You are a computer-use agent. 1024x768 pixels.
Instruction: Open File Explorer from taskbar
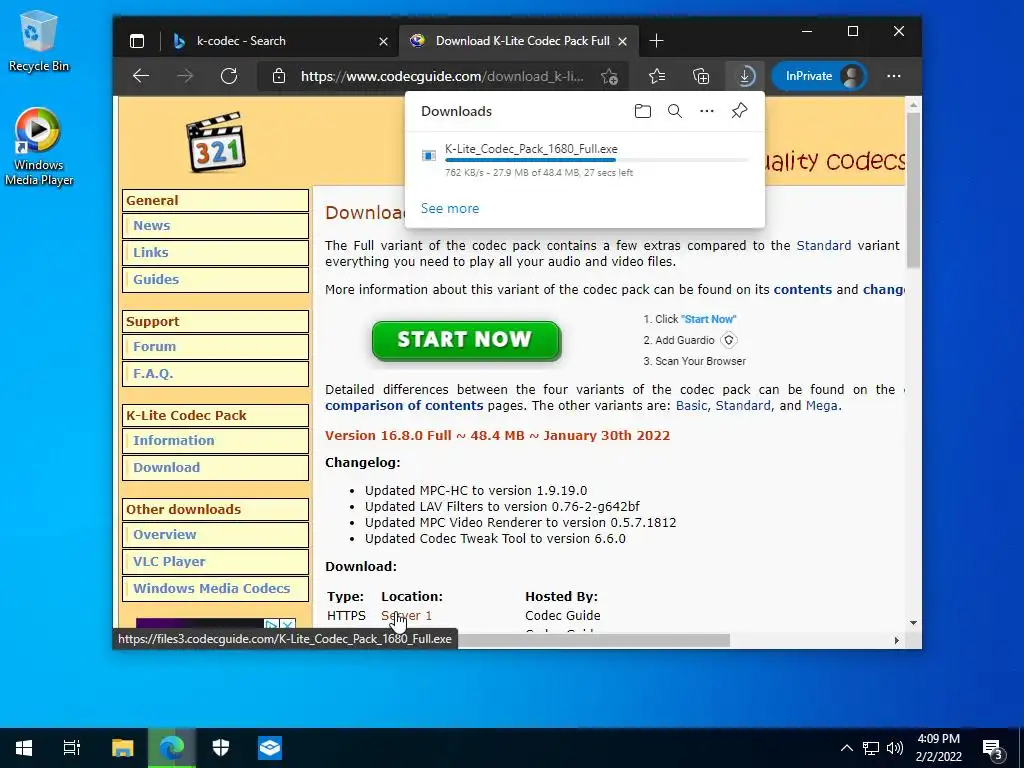[x=122, y=748]
